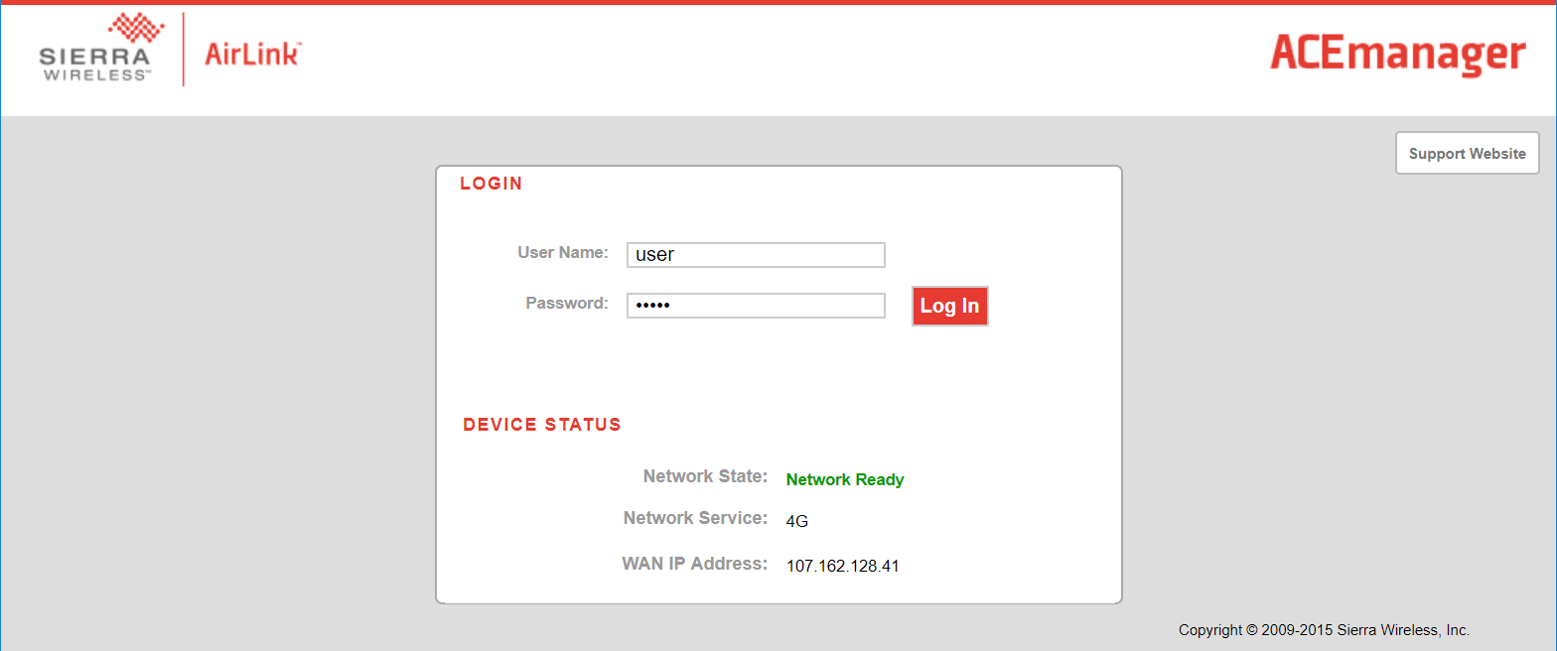Click the vertical divider beside AirLink logo
This screenshot has height=651, width=1557.
point(183,50)
